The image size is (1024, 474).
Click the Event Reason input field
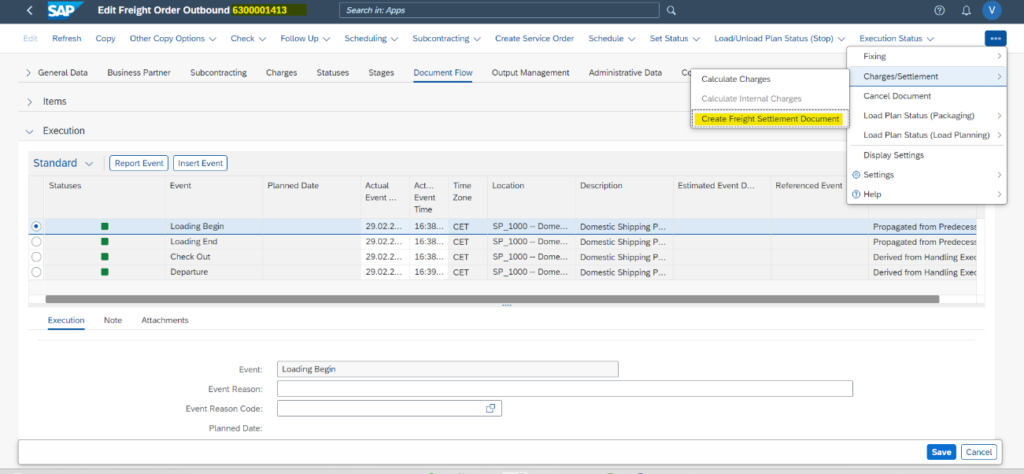click(564, 388)
